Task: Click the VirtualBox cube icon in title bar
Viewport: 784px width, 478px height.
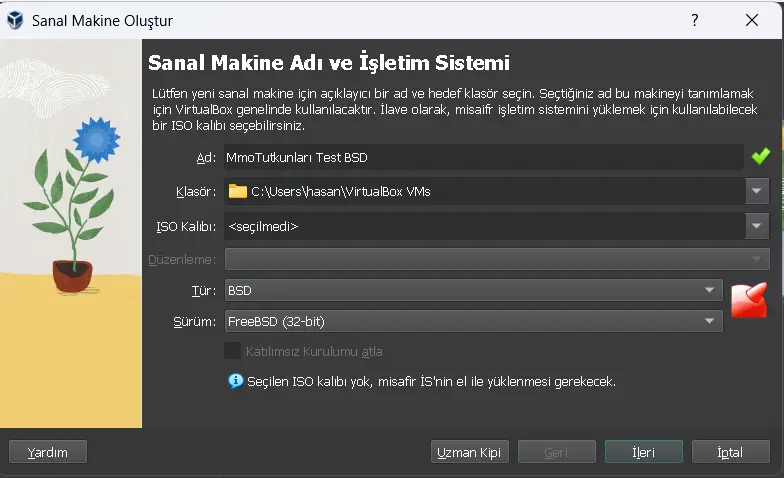Action: [15, 20]
